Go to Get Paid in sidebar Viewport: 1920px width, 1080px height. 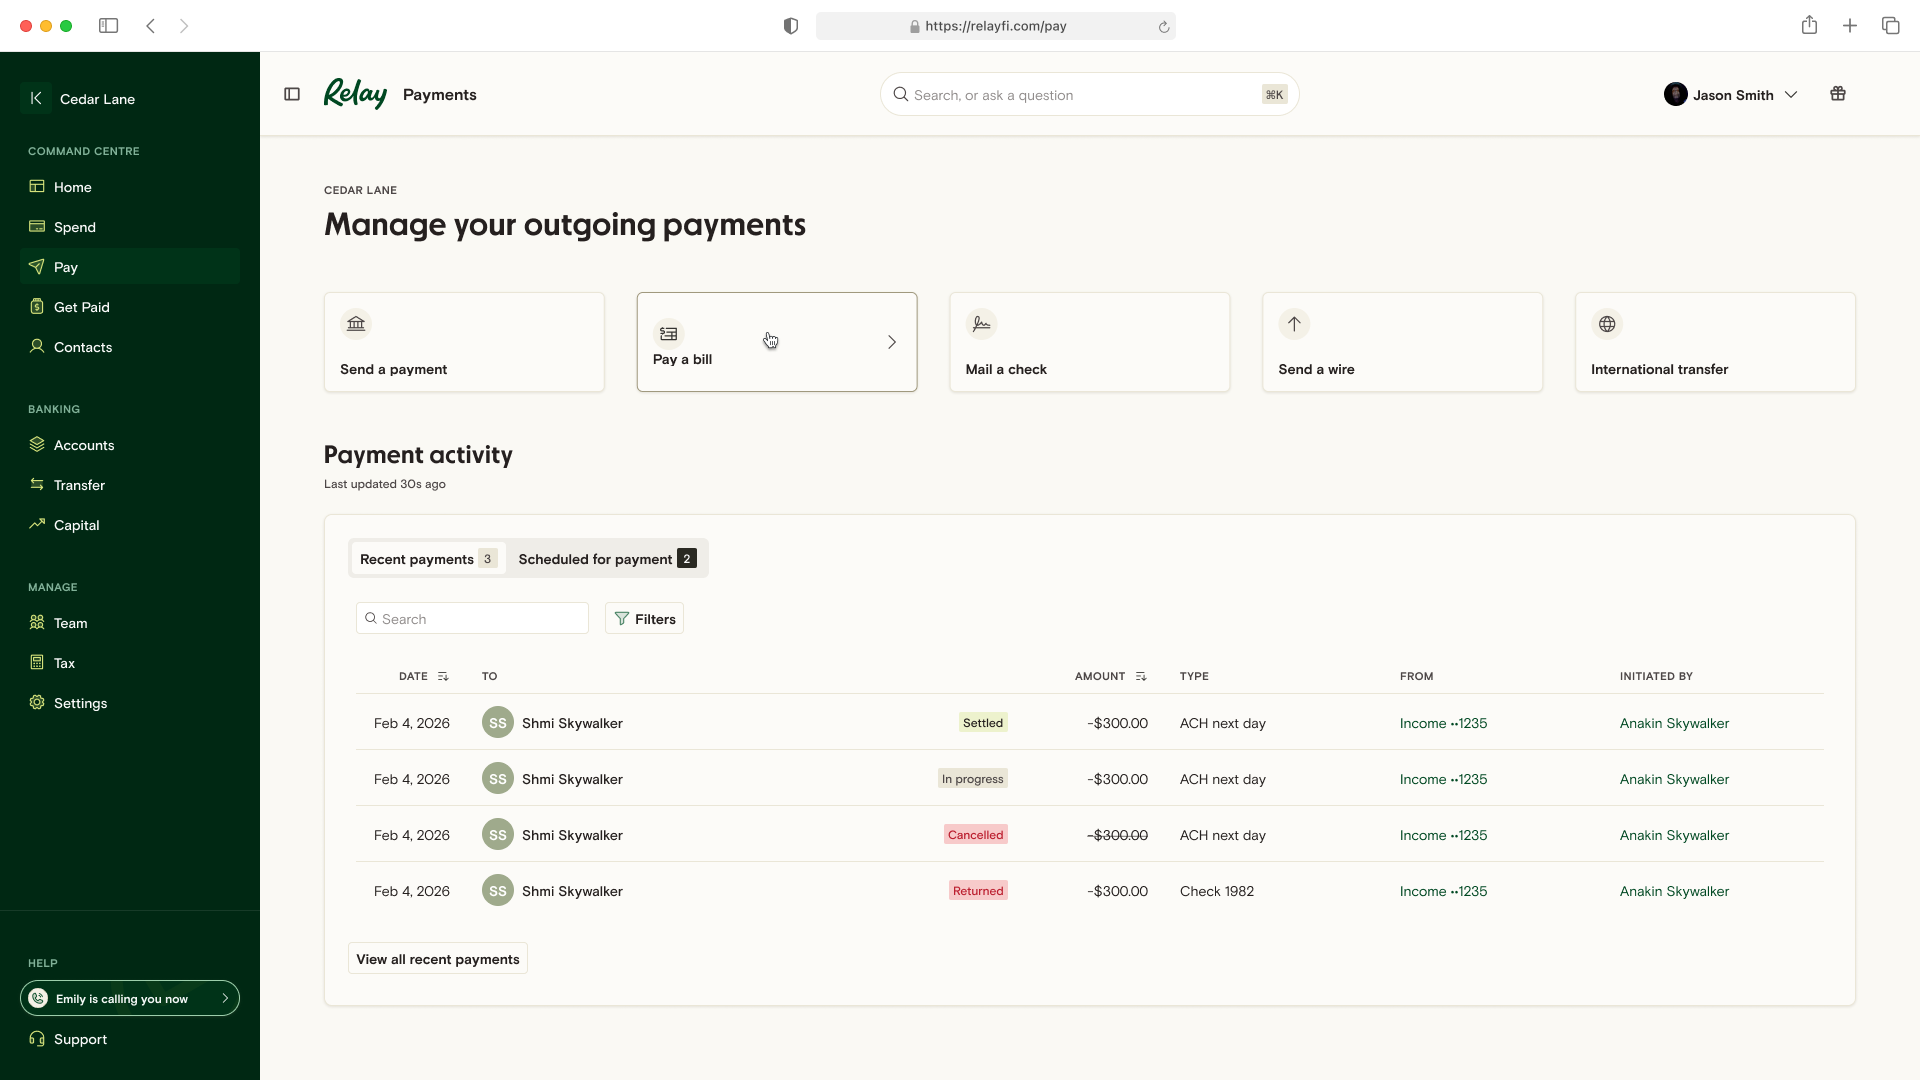tap(81, 307)
